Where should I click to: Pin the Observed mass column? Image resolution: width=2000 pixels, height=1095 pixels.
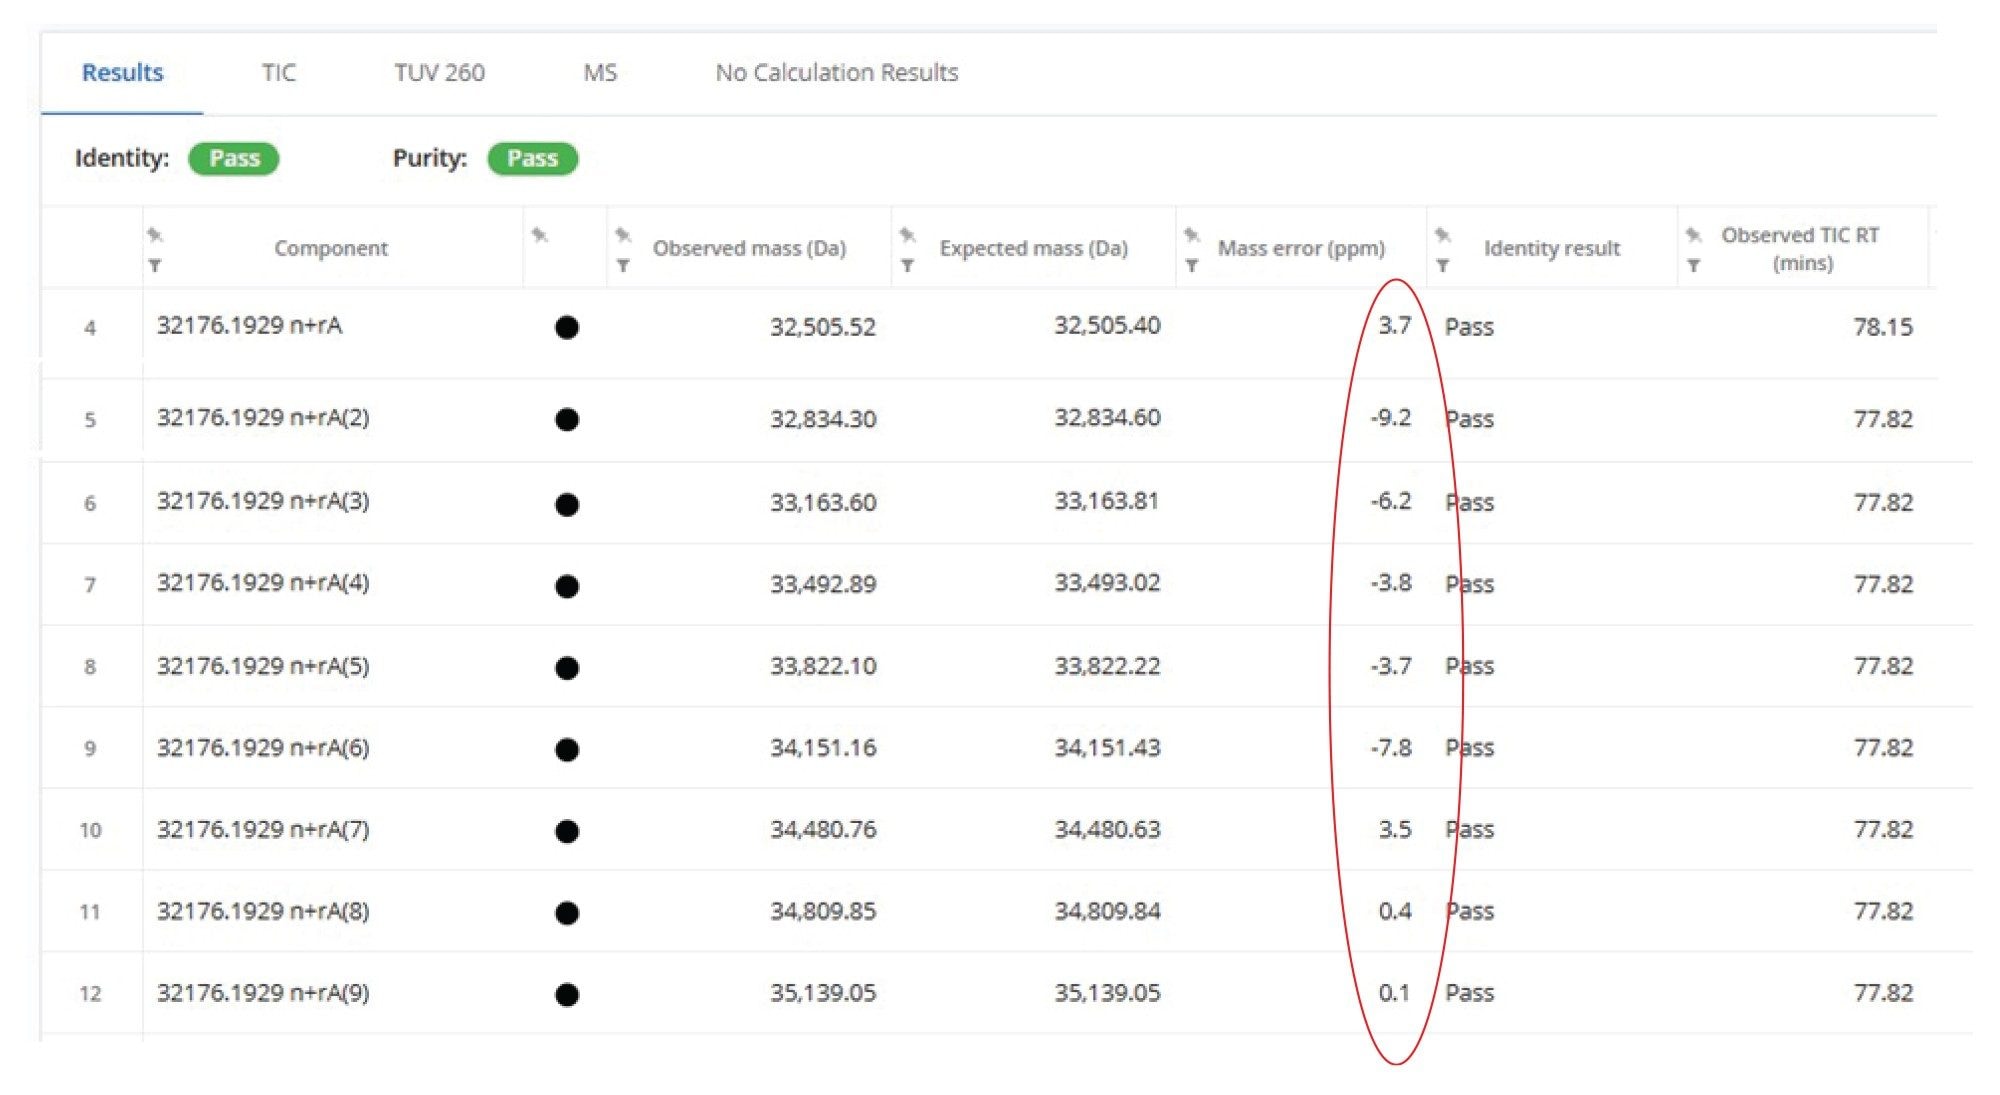pyautogui.click(x=623, y=235)
